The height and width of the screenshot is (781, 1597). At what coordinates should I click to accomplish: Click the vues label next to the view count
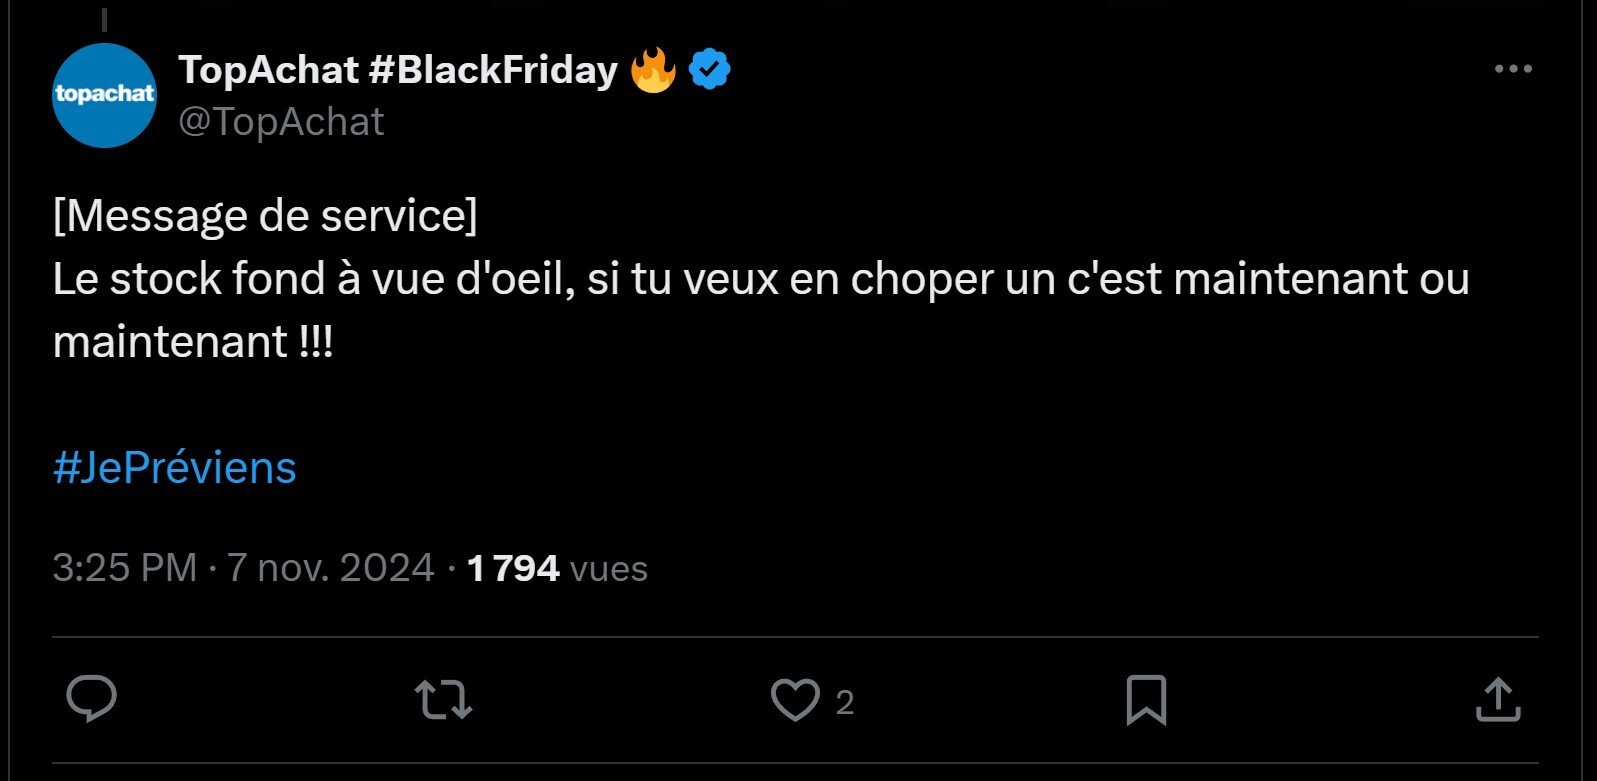tap(608, 570)
